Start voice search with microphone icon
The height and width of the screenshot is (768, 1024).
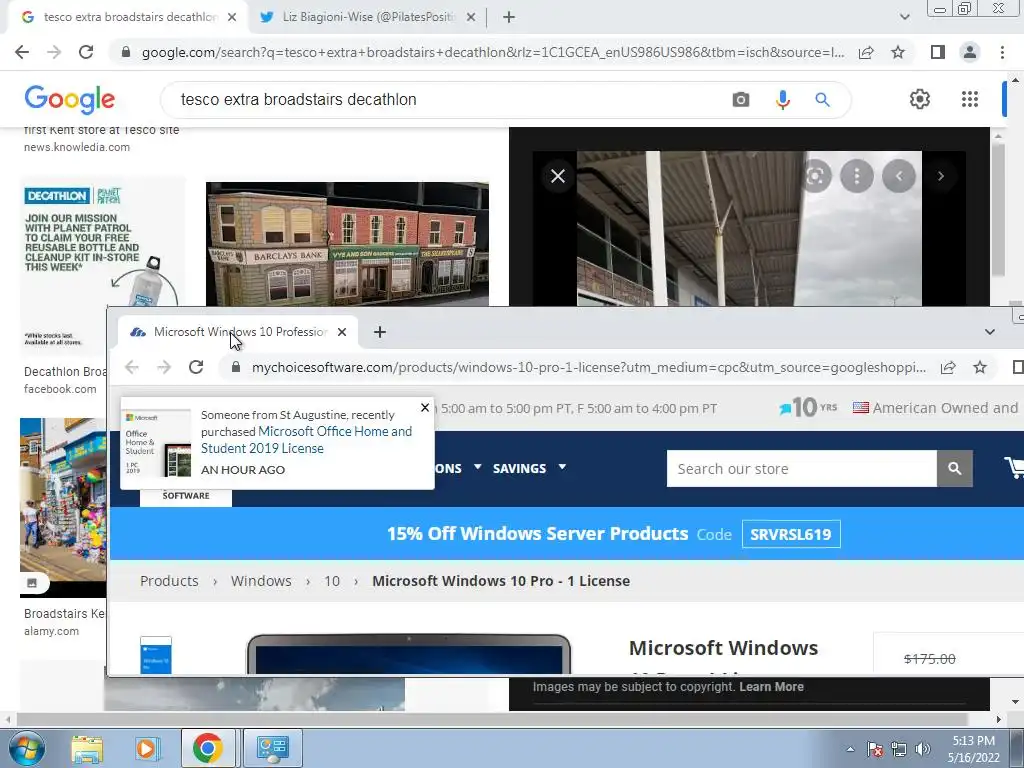[x=782, y=100]
